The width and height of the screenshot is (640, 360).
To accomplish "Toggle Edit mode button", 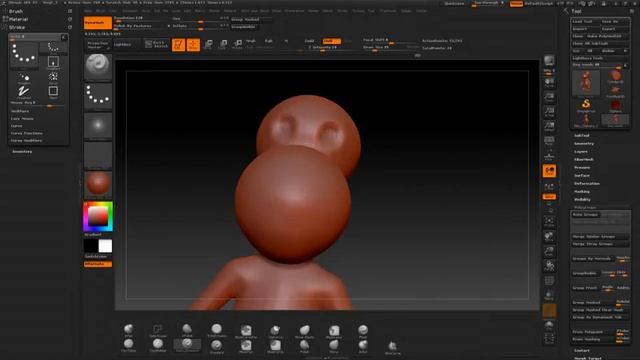I will (x=178, y=44).
